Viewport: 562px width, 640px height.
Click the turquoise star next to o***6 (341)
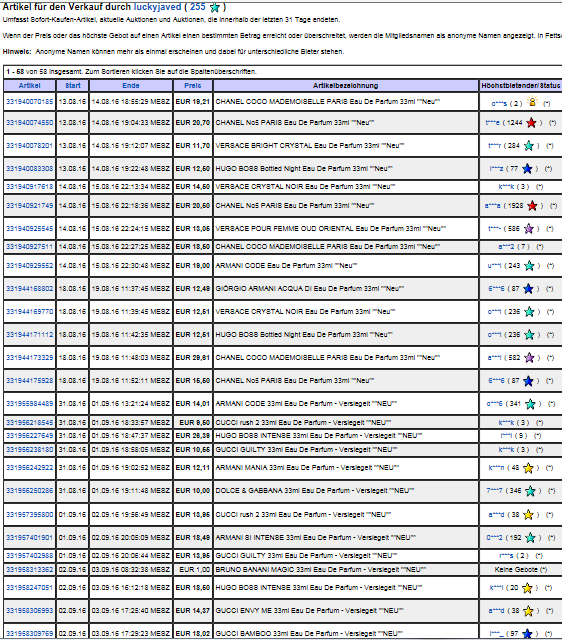[x=530, y=404]
